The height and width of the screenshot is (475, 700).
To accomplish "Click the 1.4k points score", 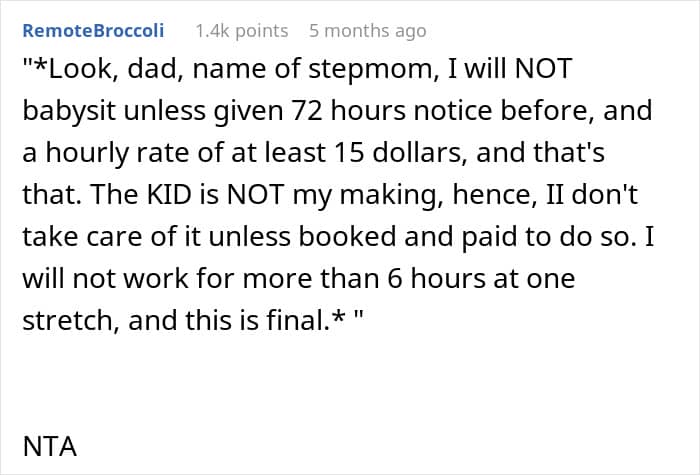I will click(242, 31).
